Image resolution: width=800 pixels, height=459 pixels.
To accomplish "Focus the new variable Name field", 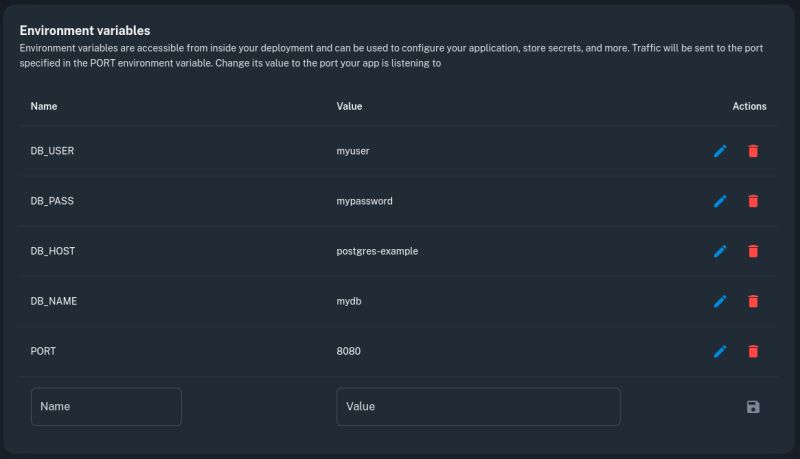I will (x=106, y=407).
